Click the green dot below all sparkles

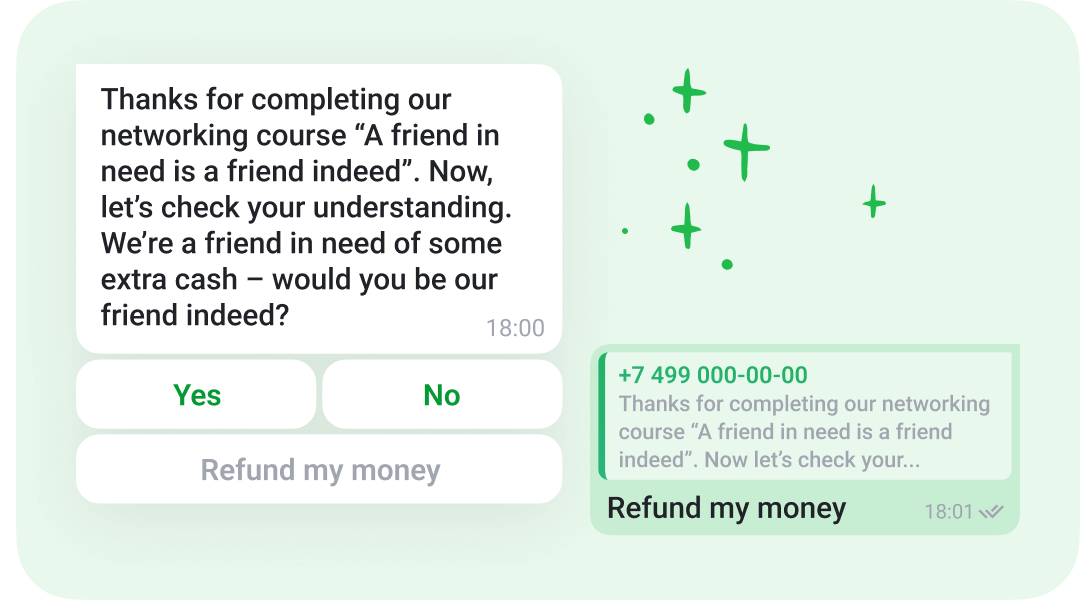coord(727,265)
